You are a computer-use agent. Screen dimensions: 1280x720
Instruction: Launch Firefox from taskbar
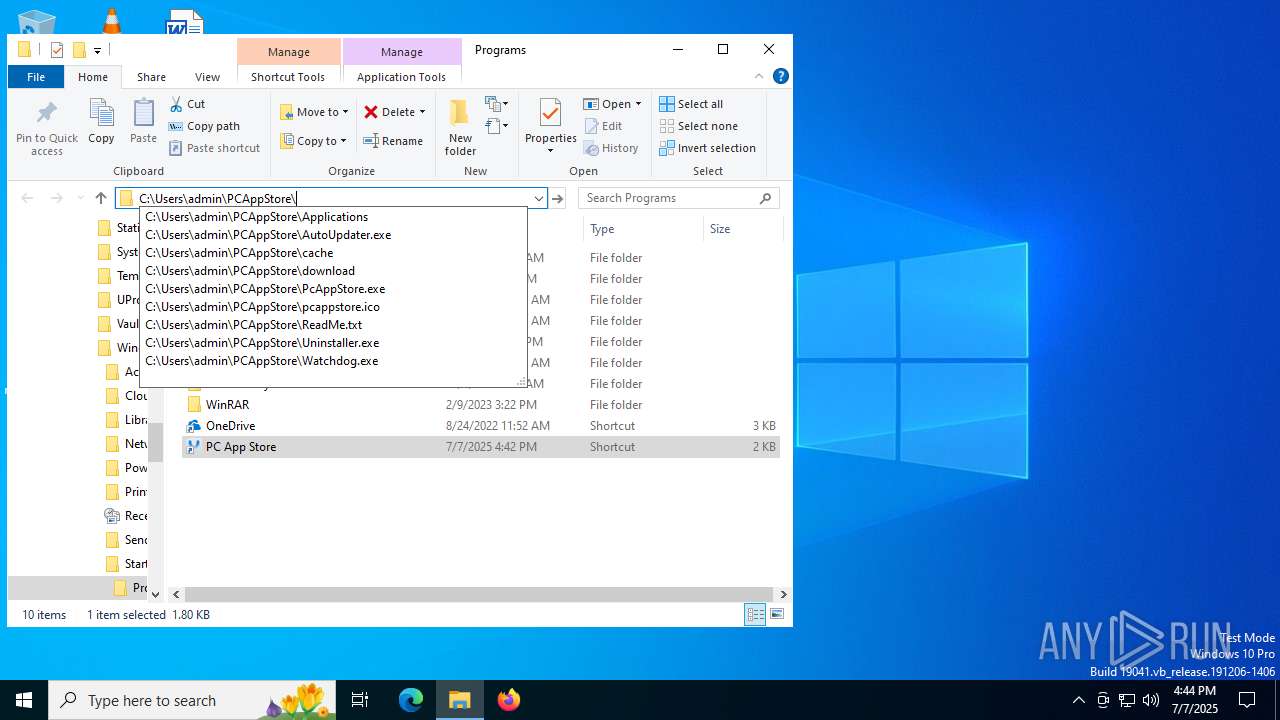coord(509,700)
